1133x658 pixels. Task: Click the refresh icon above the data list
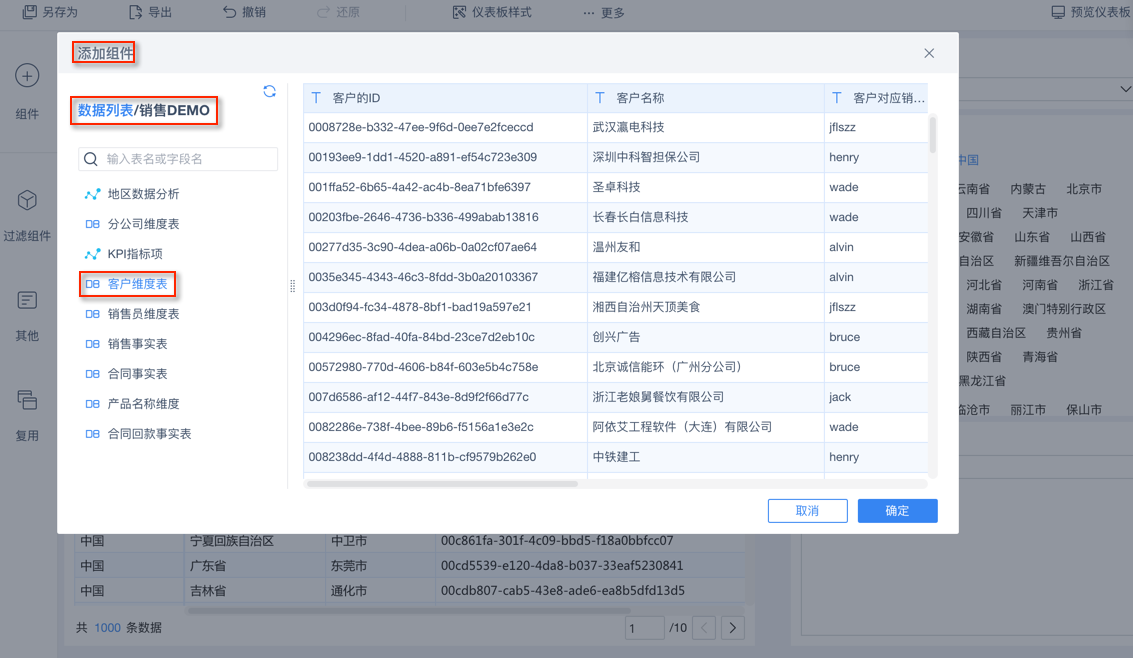[270, 91]
